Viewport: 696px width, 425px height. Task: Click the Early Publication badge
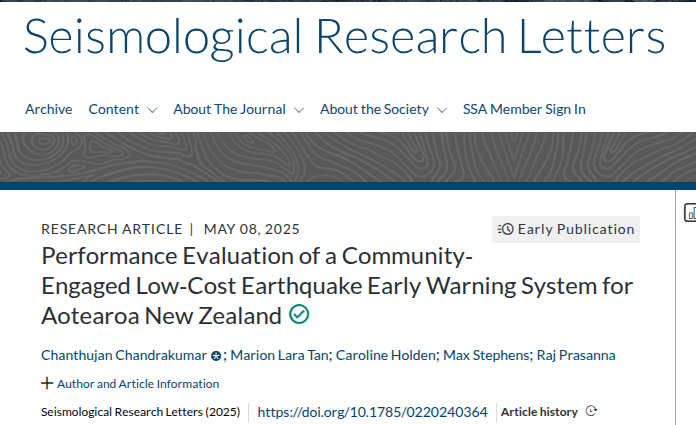[x=566, y=229]
